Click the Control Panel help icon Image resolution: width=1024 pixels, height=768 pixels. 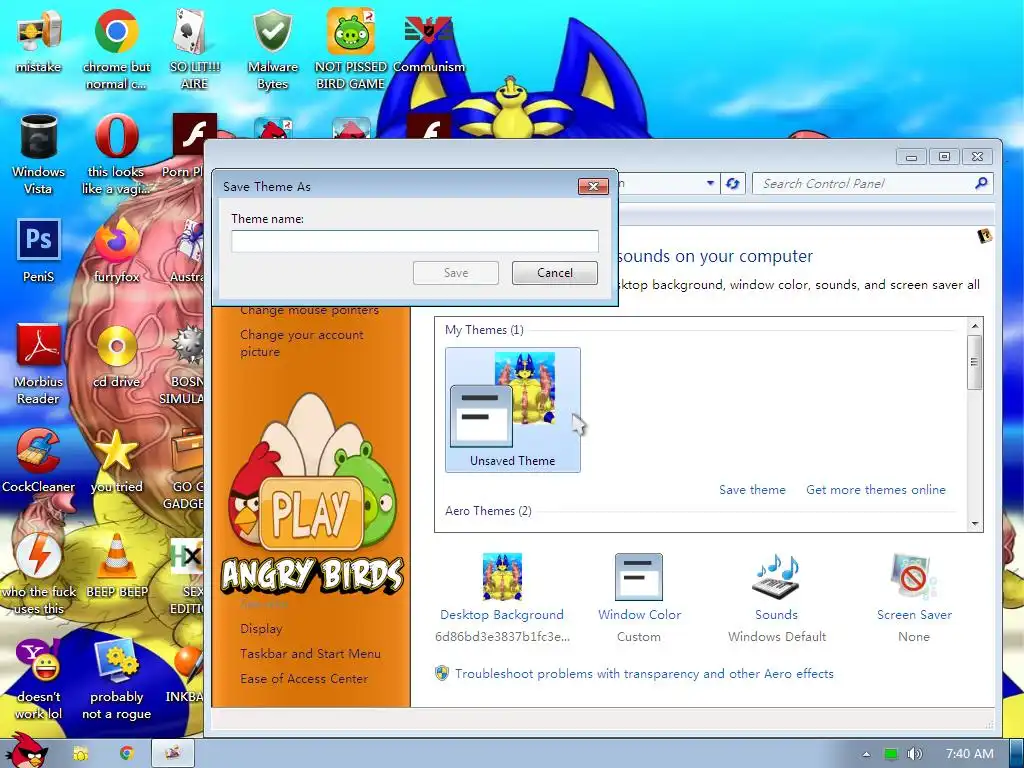click(985, 236)
